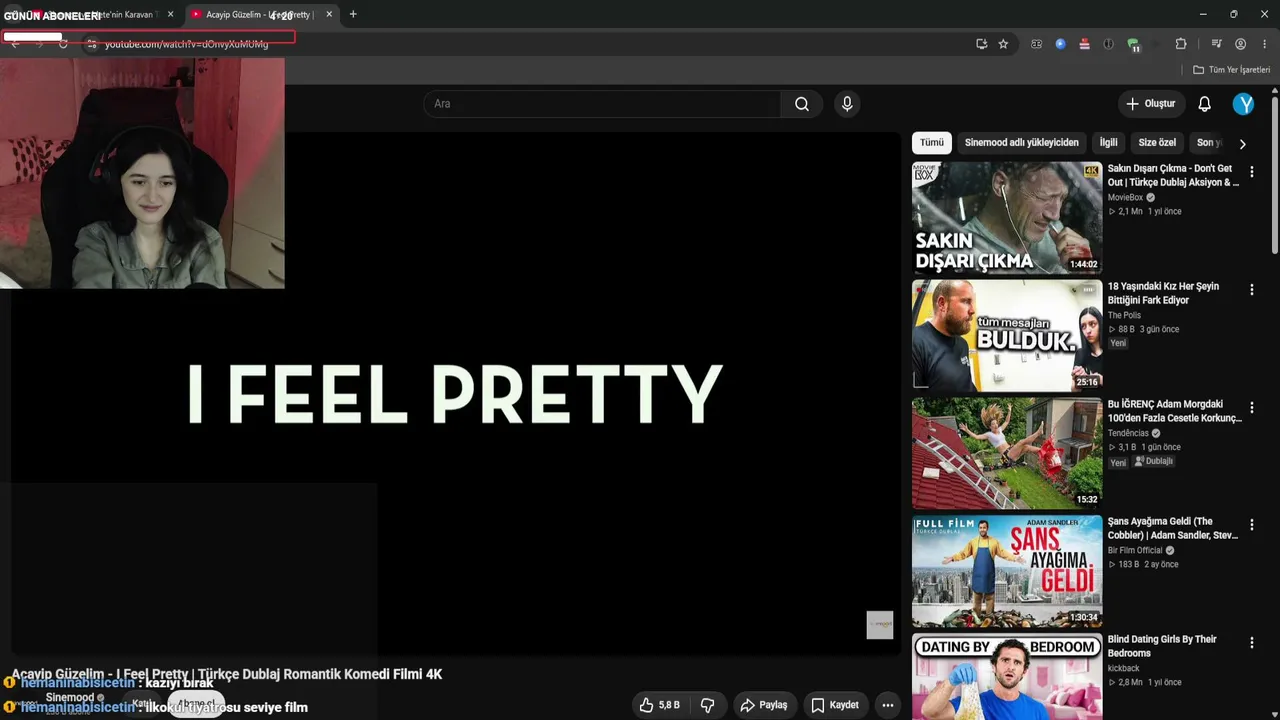1280x720 pixels.
Task: Open the Sakın Dışarı Çıkma thumbnail
Action: coord(1007,218)
